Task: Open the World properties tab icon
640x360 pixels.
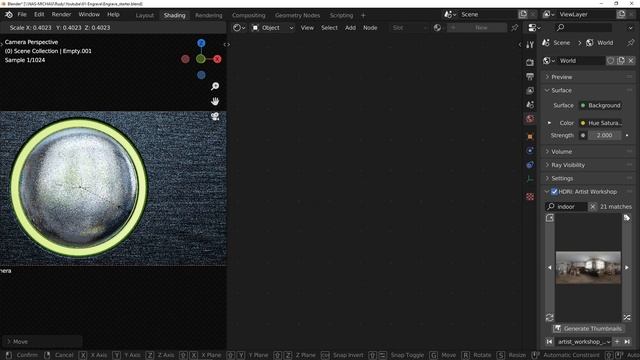Action: pyautogui.click(x=530, y=119)
